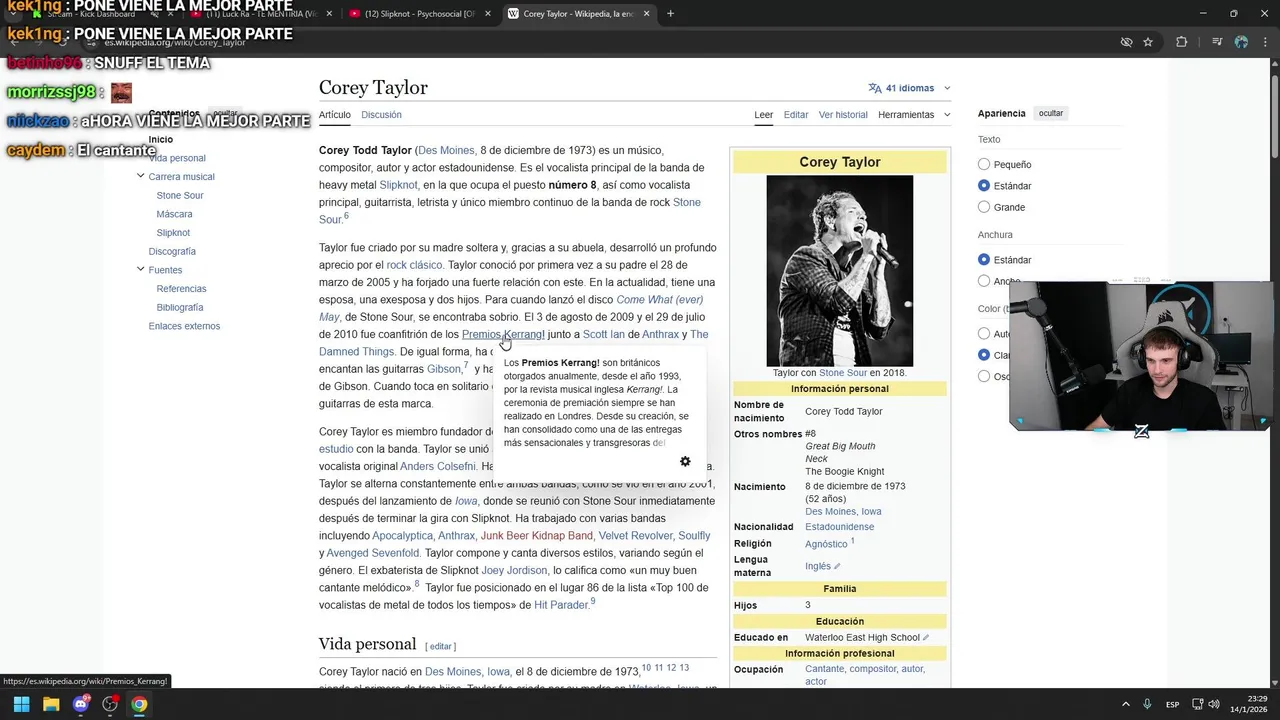Image resolution: width=1280 pixels, height=720 pixels.
Task: Open the Scott Ian link
Action: (604, 334)
